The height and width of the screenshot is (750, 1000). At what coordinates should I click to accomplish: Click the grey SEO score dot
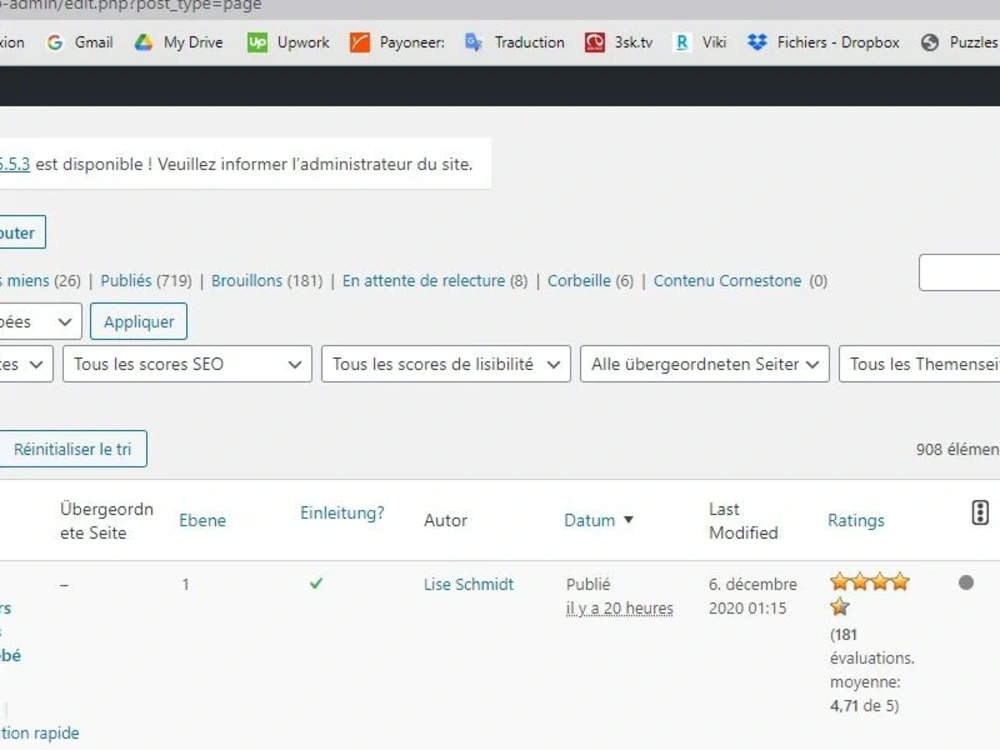[966, 582]
